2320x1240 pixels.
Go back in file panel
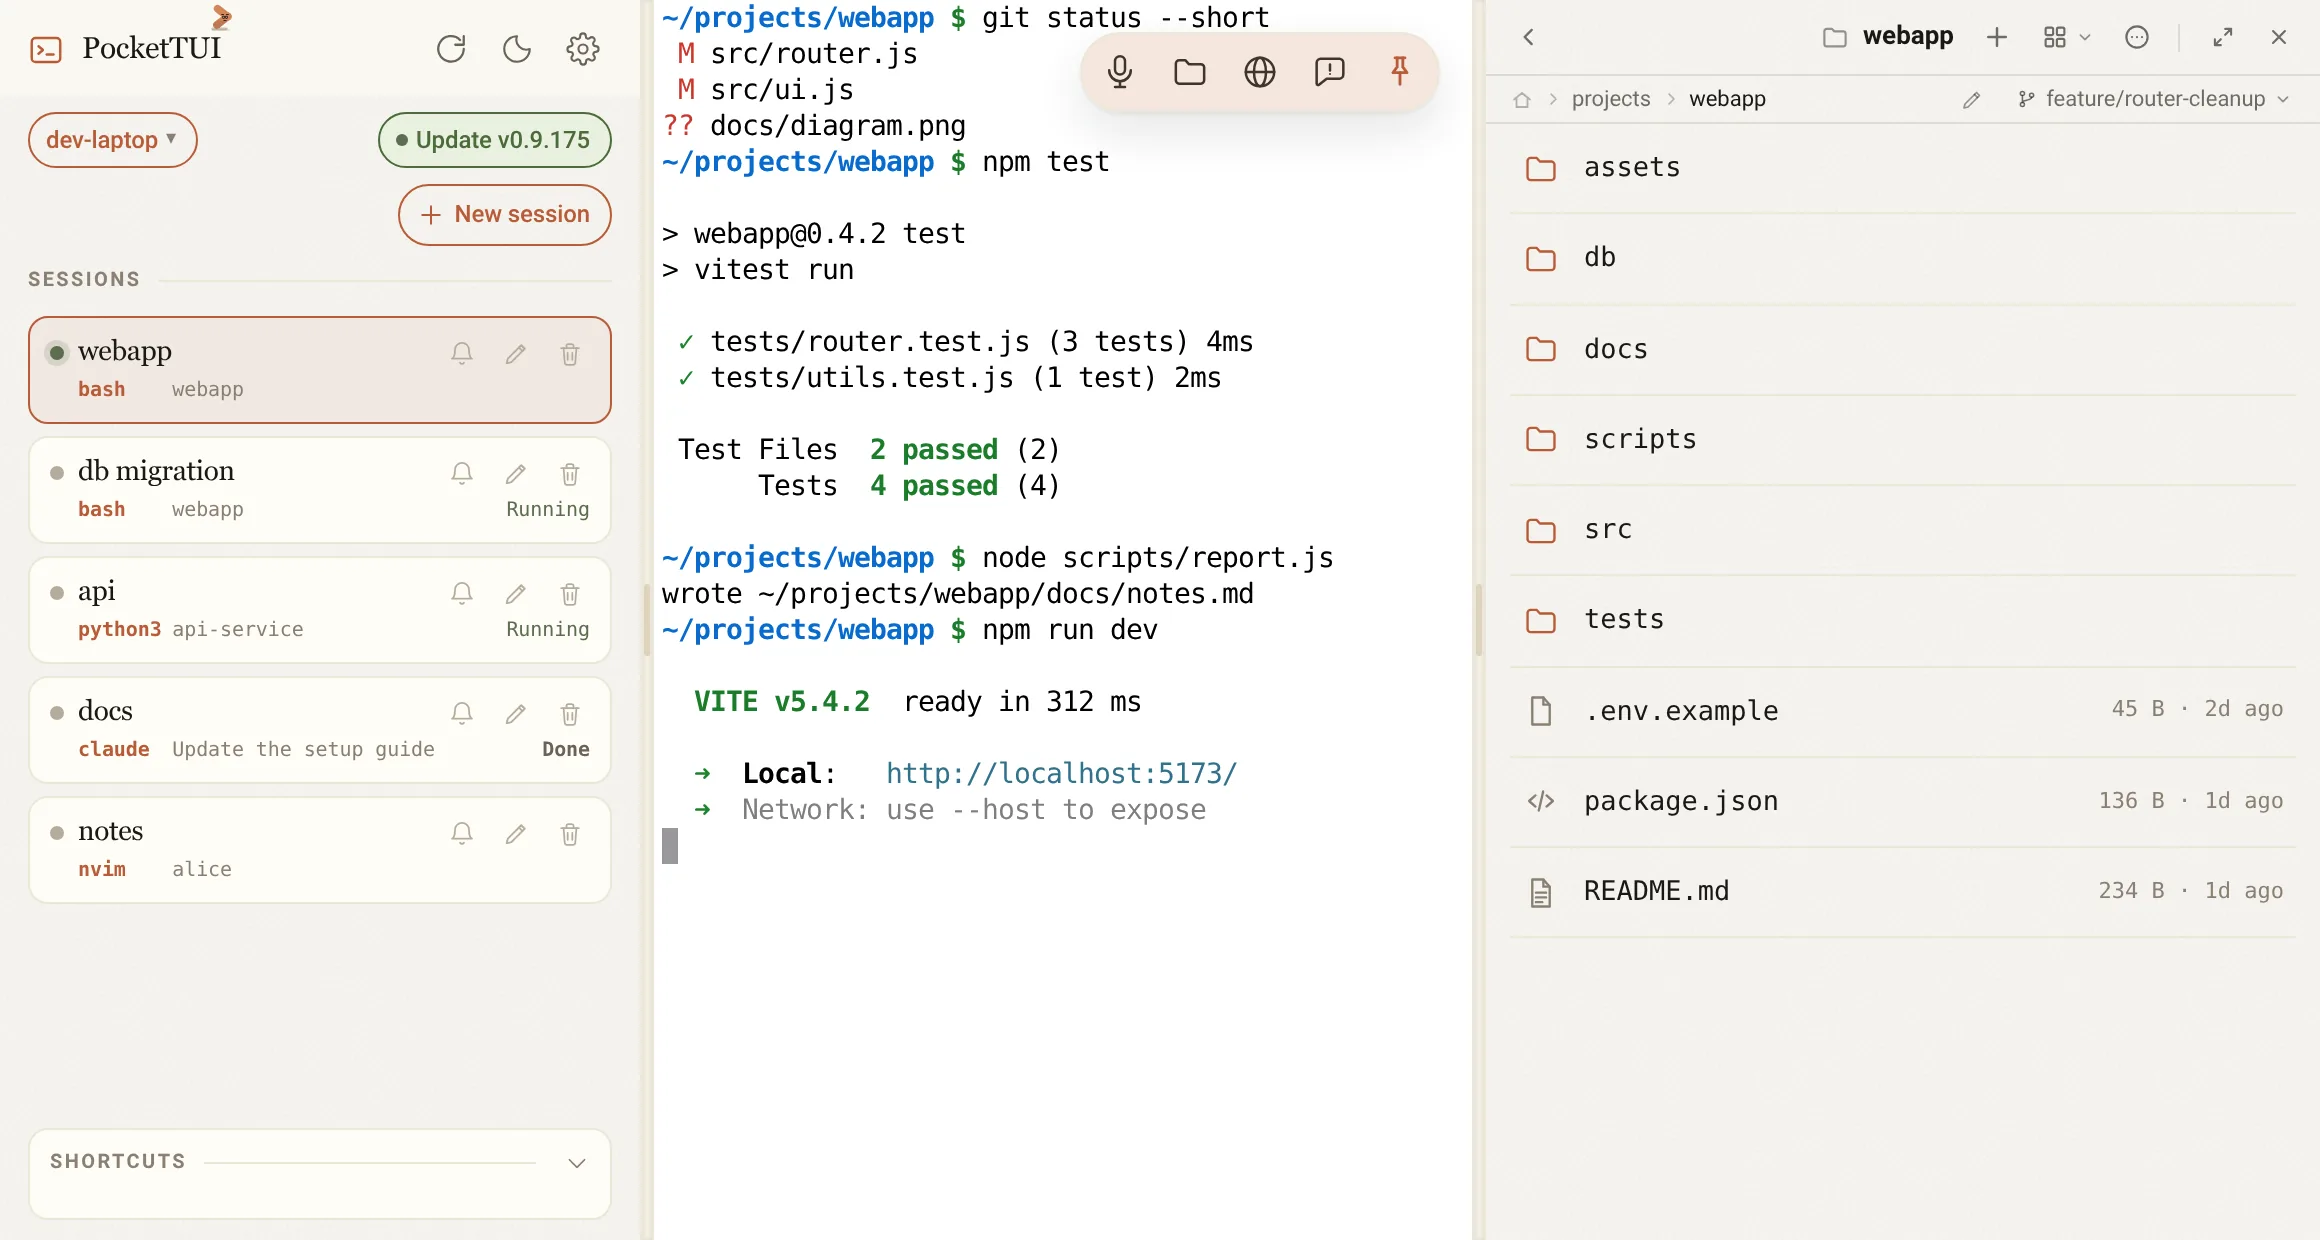1528,37
